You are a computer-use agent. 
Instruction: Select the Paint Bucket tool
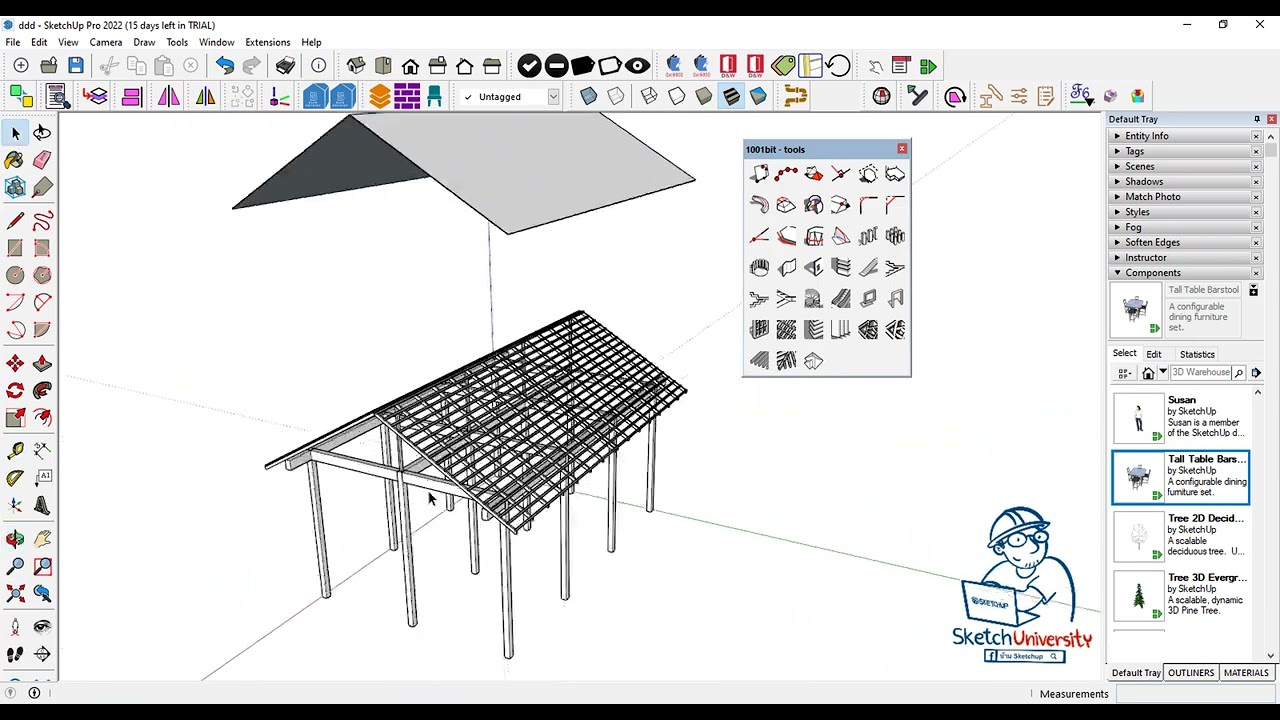tap(15, 160)
